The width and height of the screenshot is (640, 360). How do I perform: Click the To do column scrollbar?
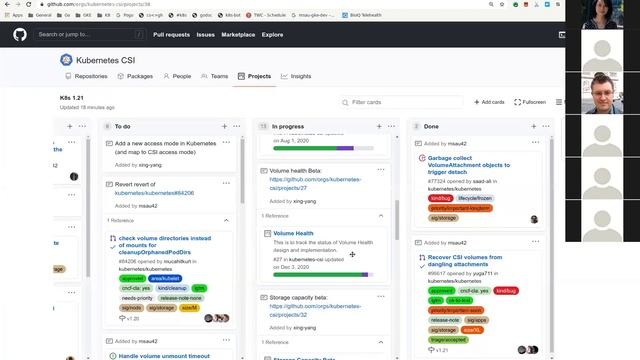(242, 171)
